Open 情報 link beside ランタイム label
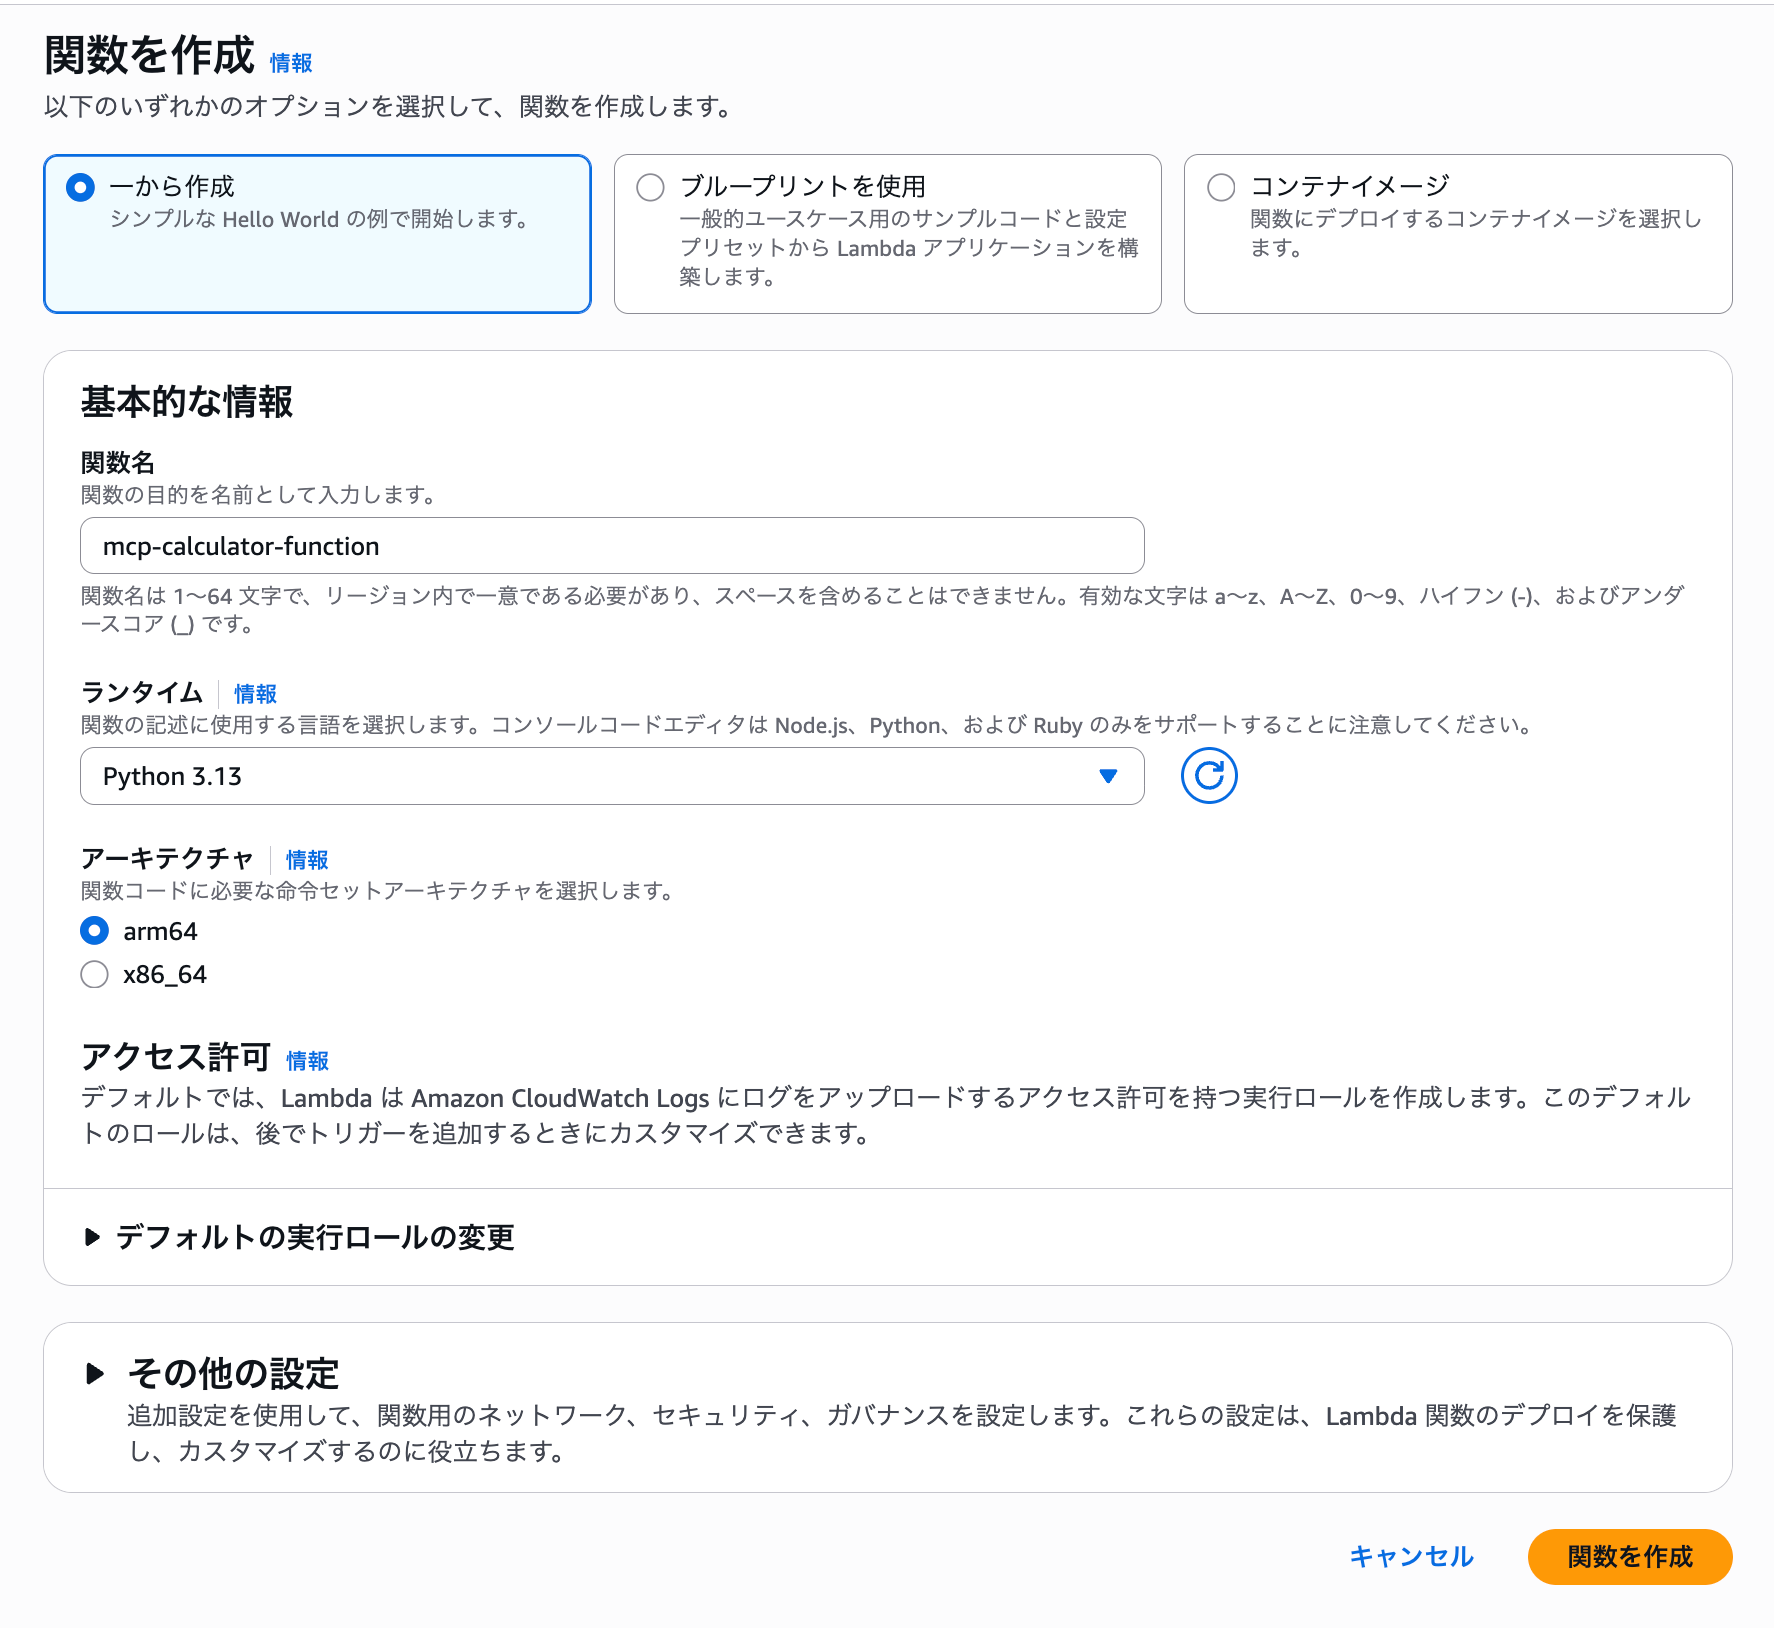 (x=255, y=693)
